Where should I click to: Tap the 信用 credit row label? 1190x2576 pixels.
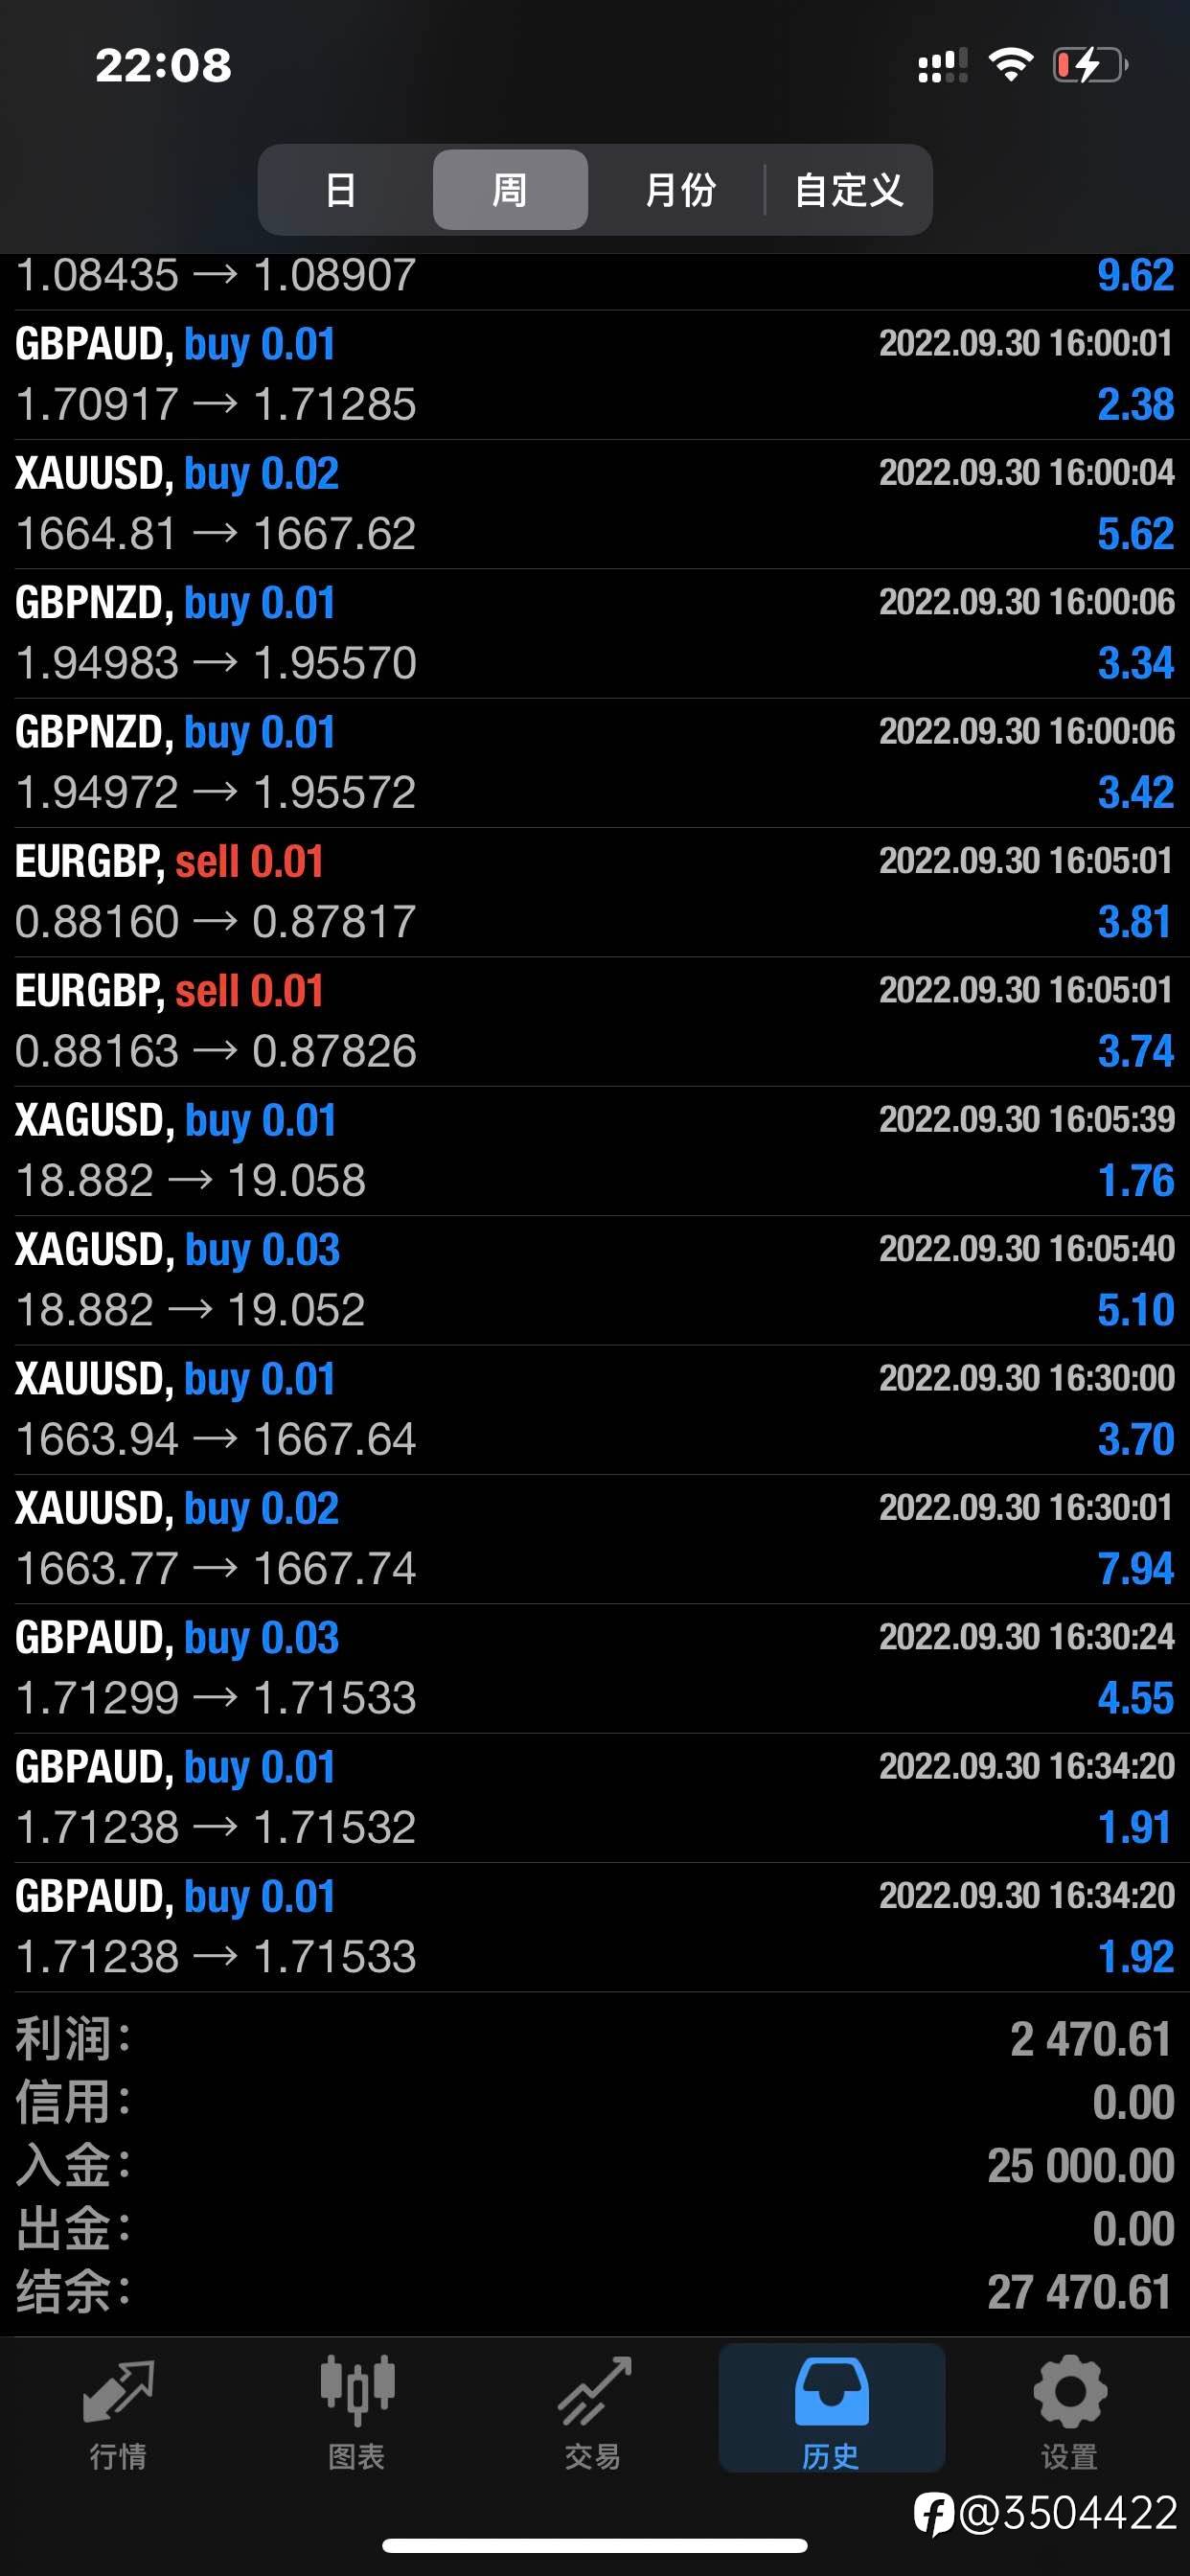(x=73, y=2103)
